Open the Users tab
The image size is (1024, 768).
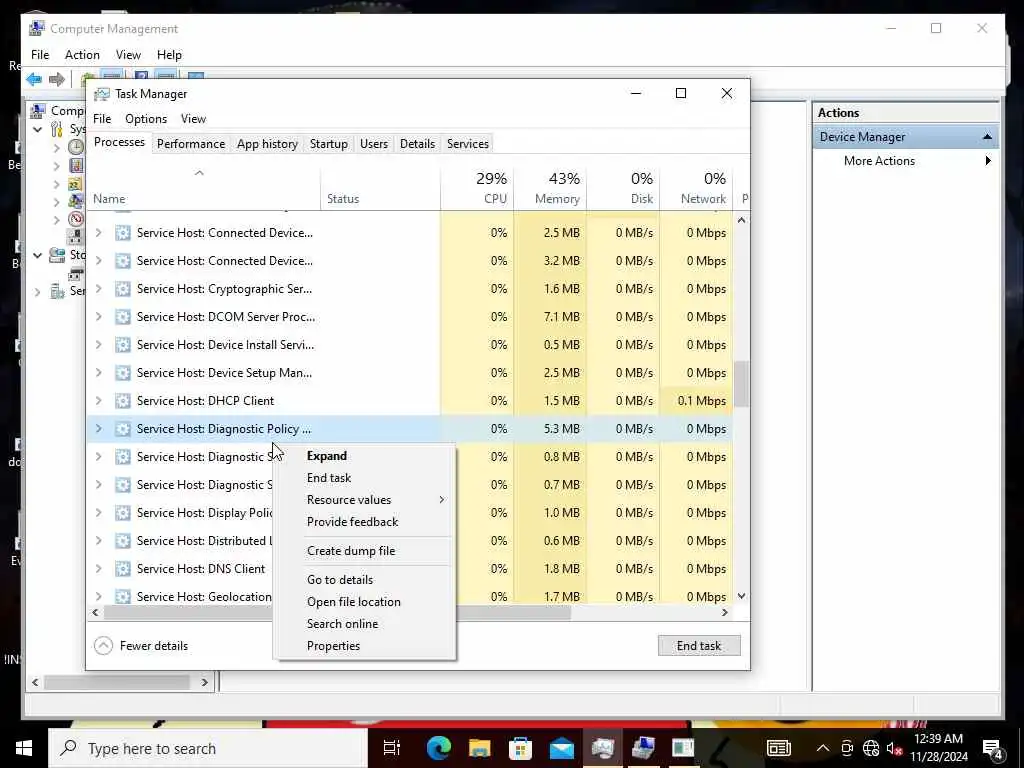tap(374, 144)
